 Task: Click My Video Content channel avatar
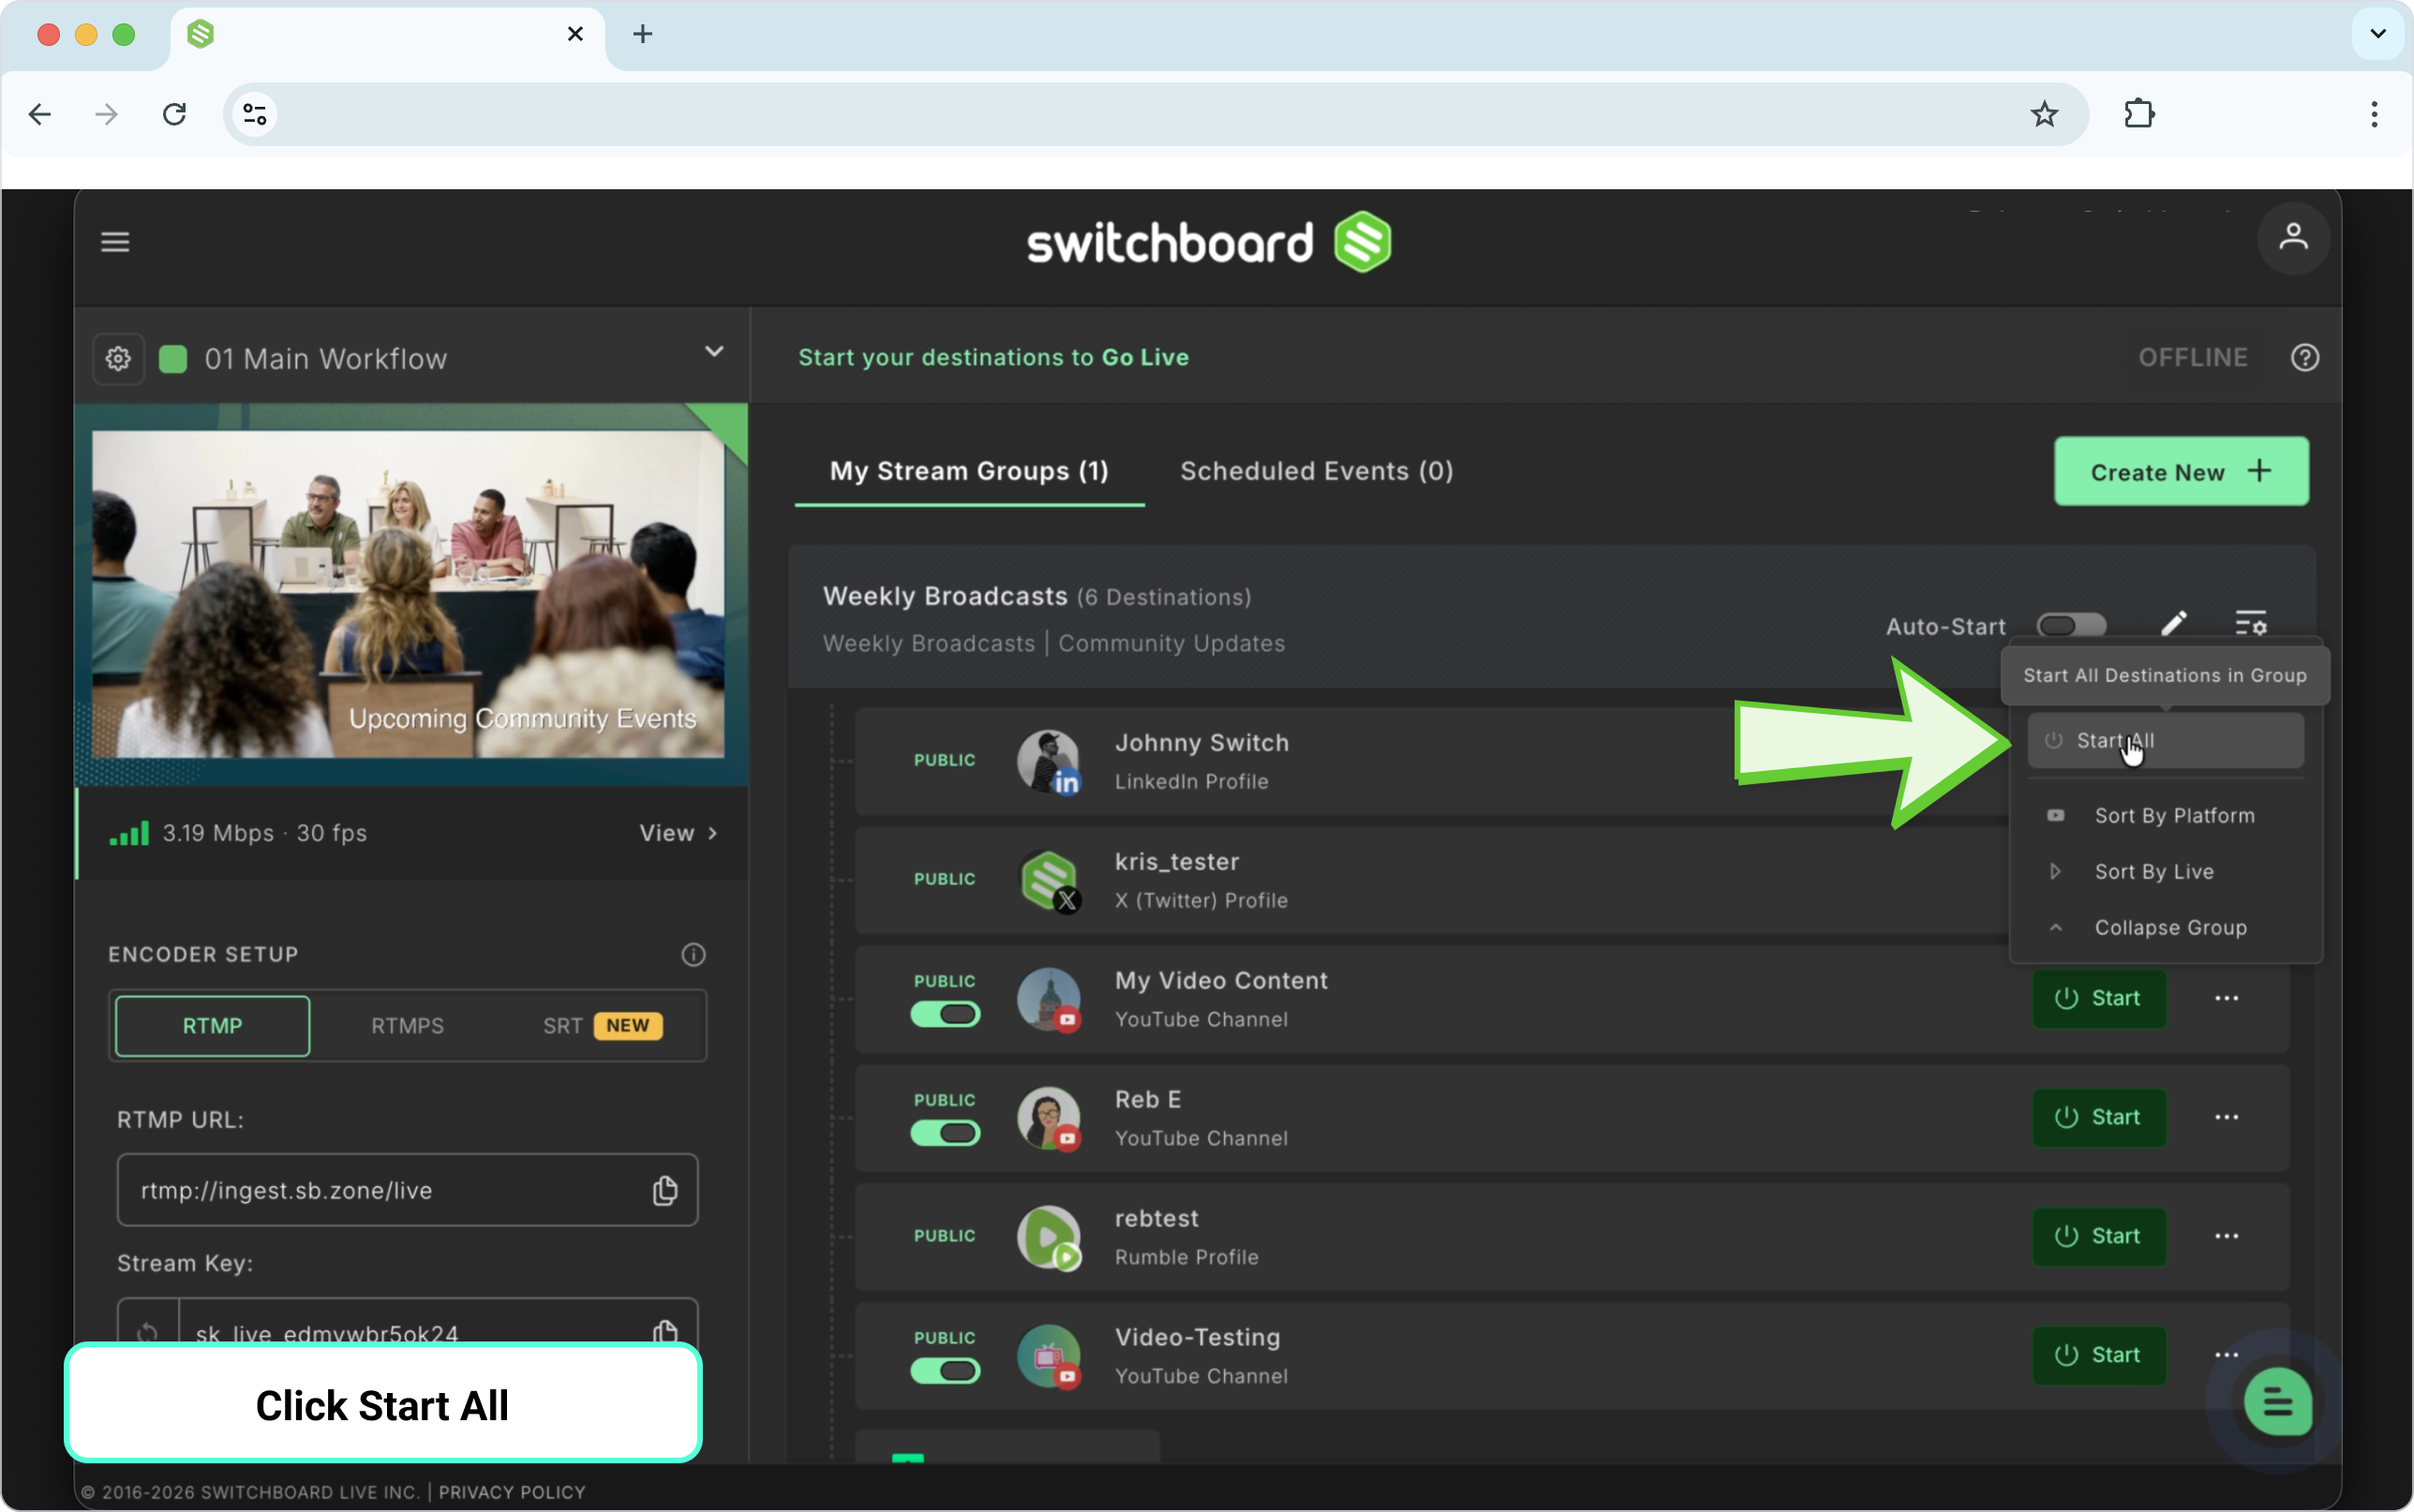(1048, 999)
